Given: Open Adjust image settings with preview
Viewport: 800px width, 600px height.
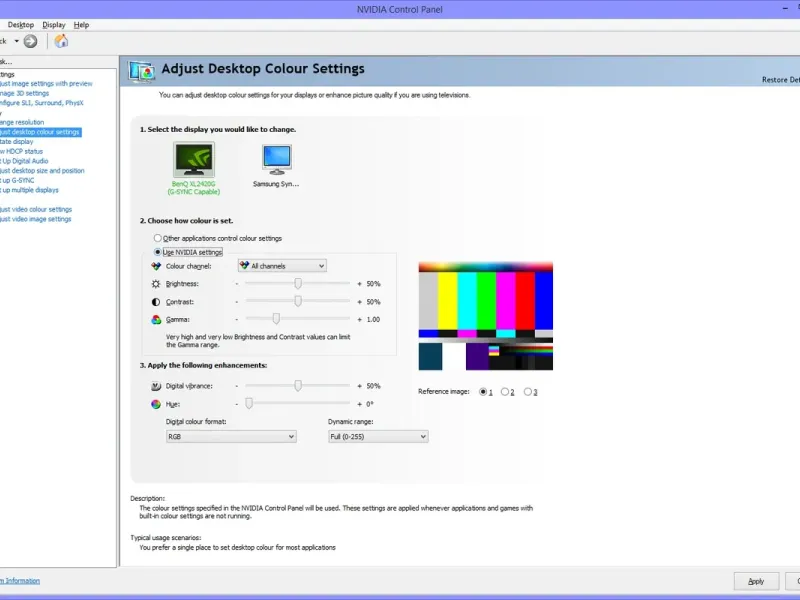Looking at the screenshot, I should pos(46,84).
